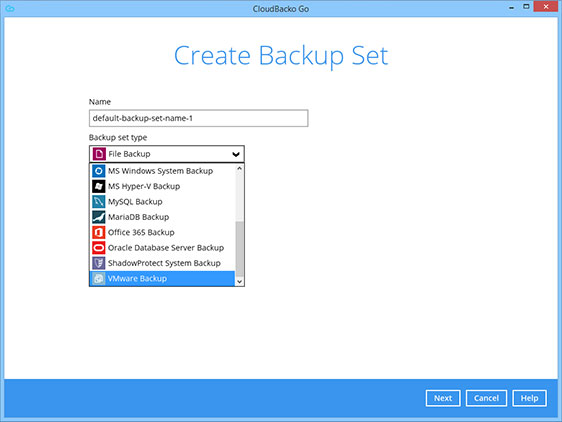Click the MariaDB Backup seal icon
The height and width of the screenshot is (422, 562).
click(99, 217)
